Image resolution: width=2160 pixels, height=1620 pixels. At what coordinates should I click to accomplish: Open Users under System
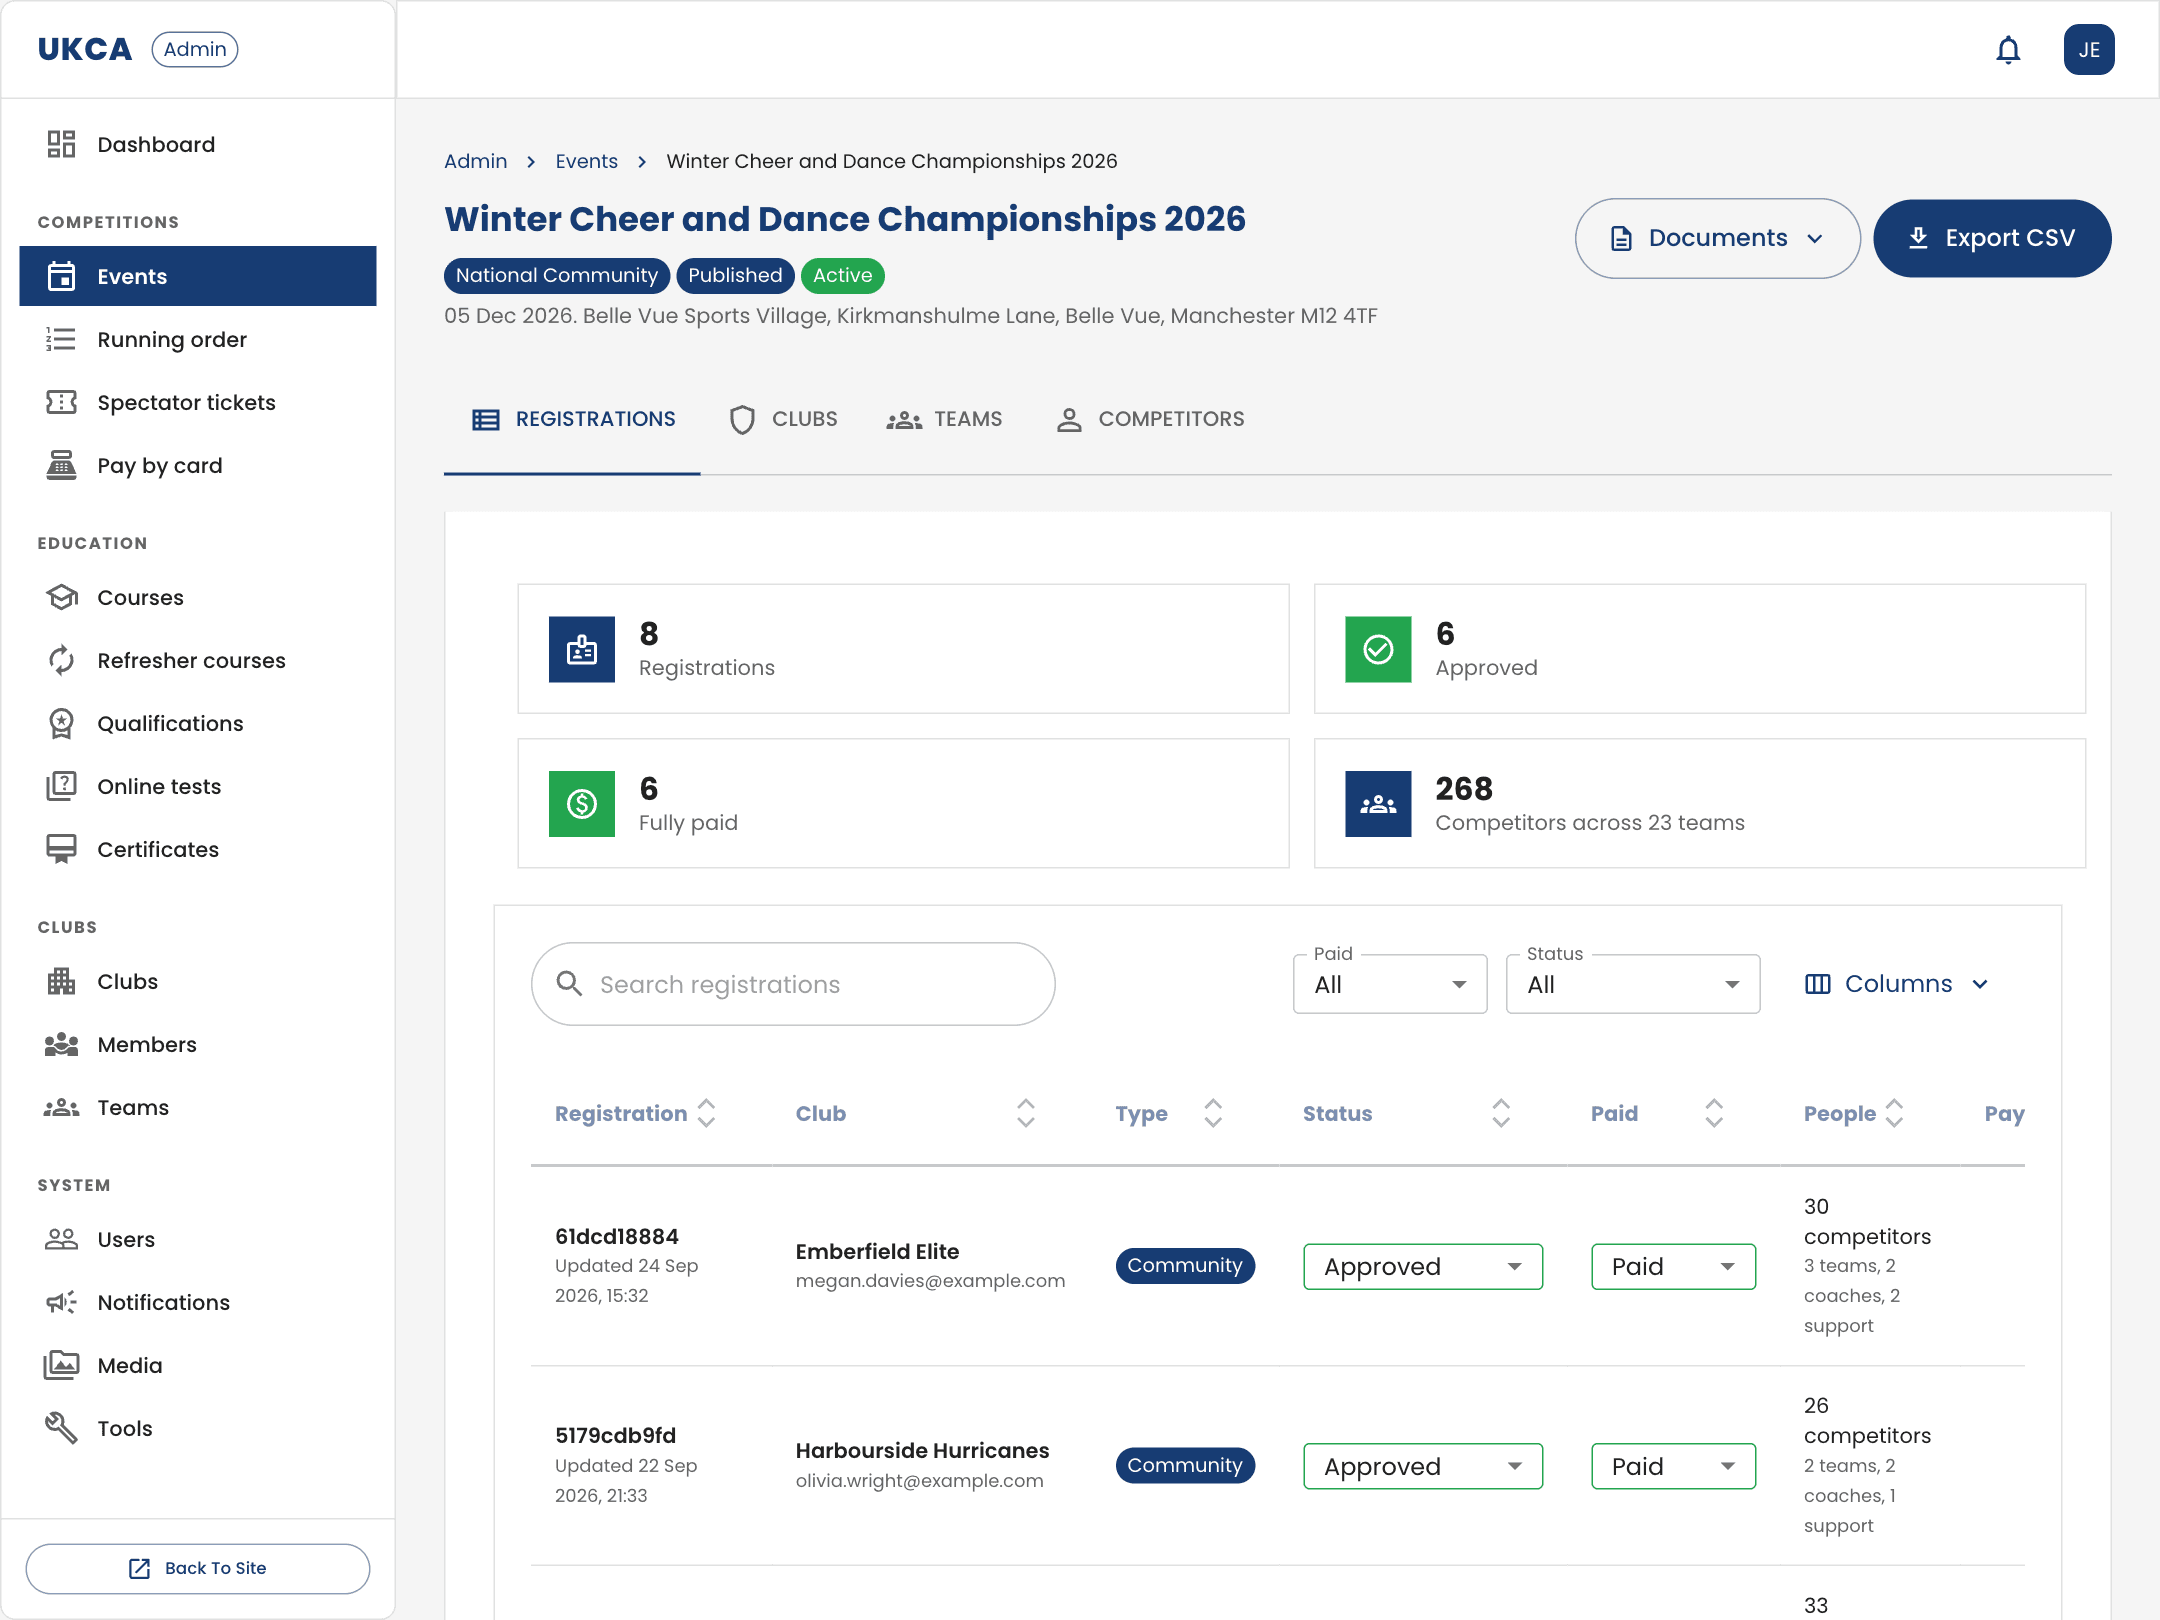(198, 1239)
